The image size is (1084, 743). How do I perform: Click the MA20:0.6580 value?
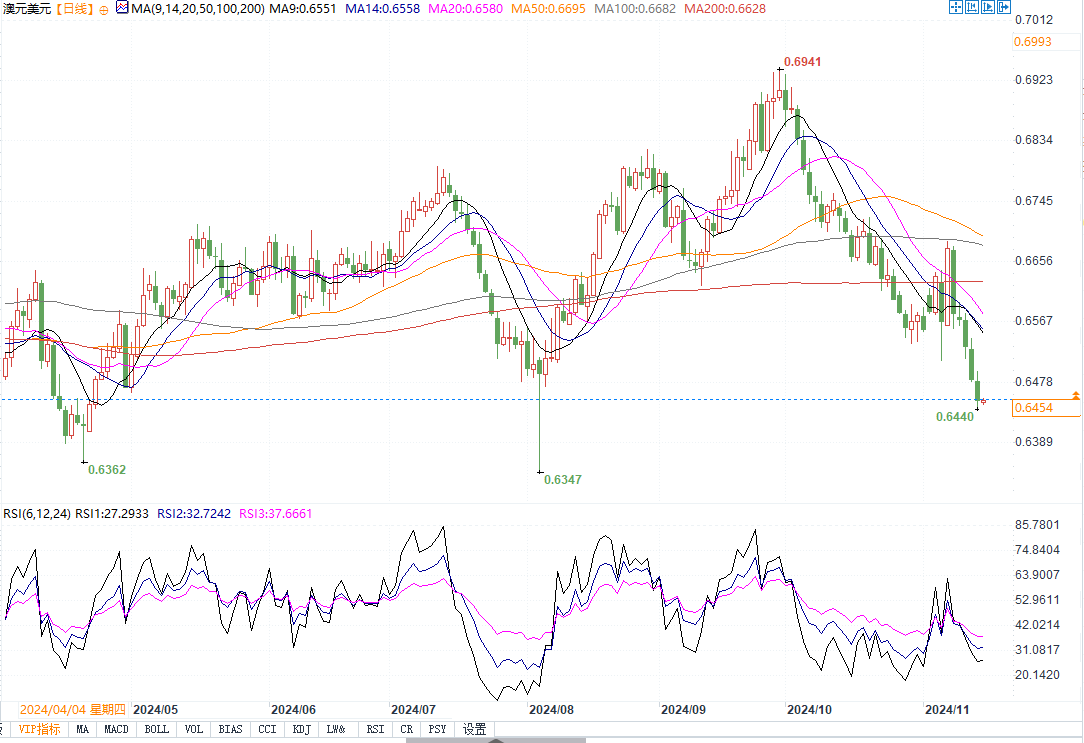point(465,9)
